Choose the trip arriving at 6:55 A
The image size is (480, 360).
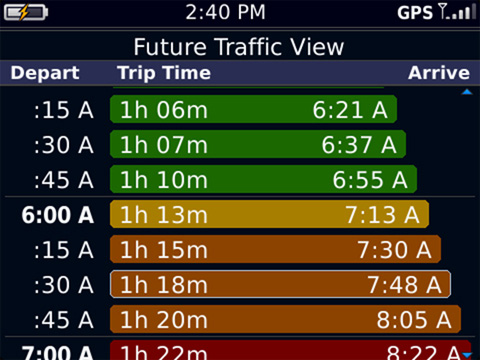click(263, 179)
